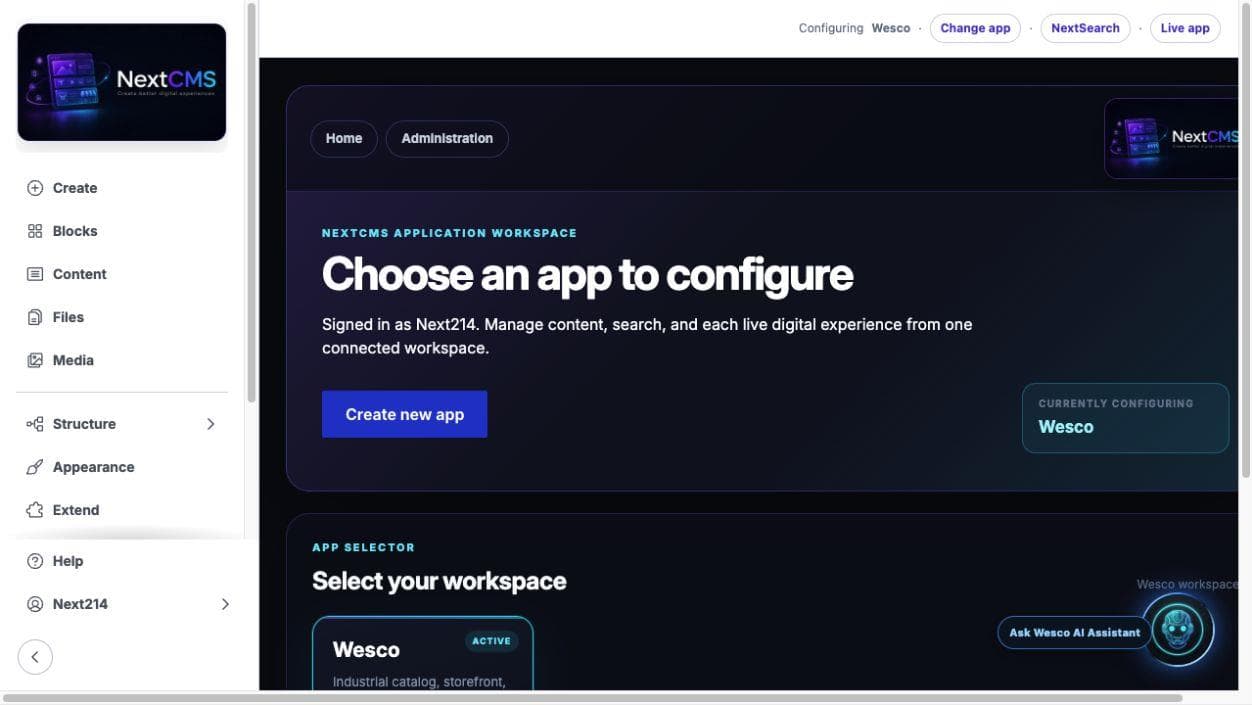Click the Create plus icon in sidebar

pyautogui.click(x=35, y=188)
